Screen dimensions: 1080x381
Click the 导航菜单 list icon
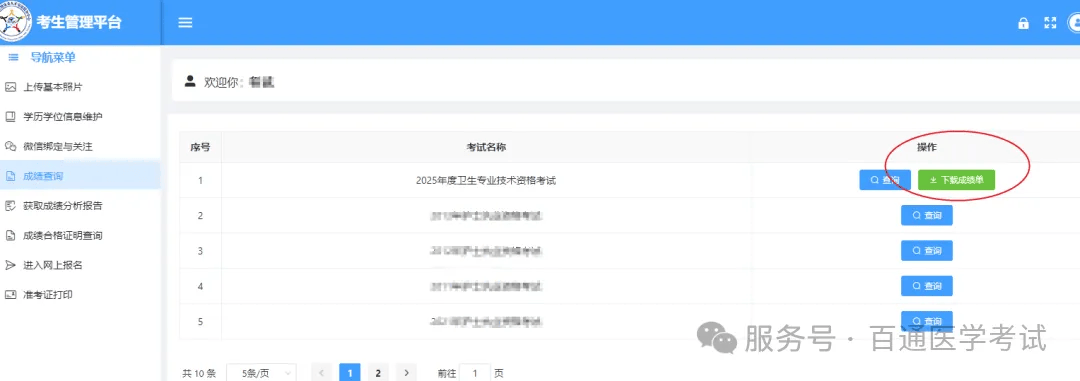pyautogui.click(x=13, y=57)
